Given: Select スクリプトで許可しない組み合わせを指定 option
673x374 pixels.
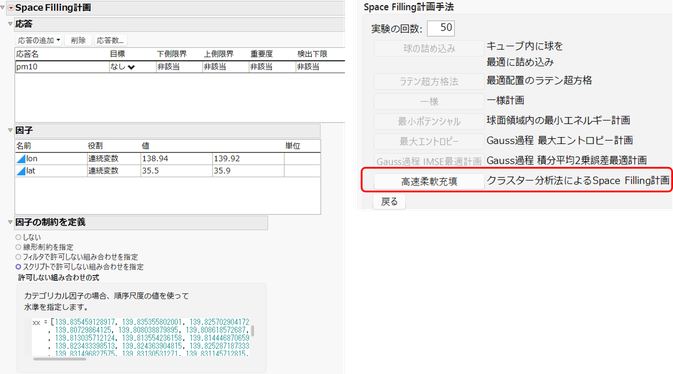Looking at the screenshot, I should point(18,267).
